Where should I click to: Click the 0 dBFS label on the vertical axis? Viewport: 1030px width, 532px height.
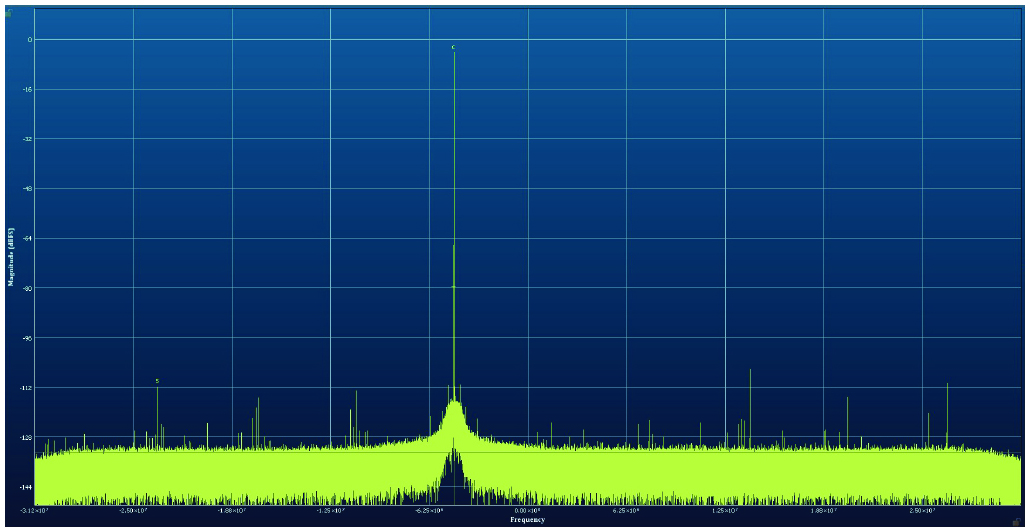click(x=30, y=40)
